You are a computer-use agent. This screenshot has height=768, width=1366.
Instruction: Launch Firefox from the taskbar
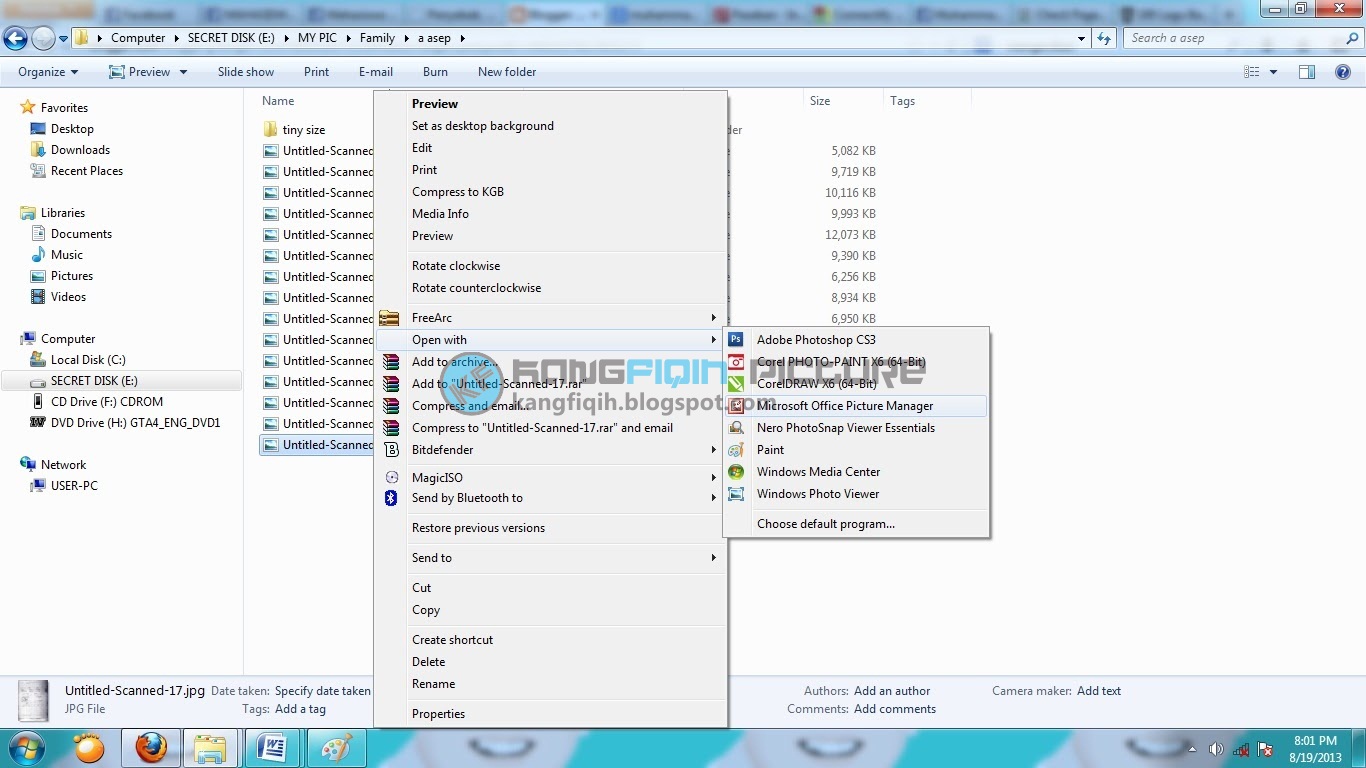pyautogui.click(x=151, y=748)
